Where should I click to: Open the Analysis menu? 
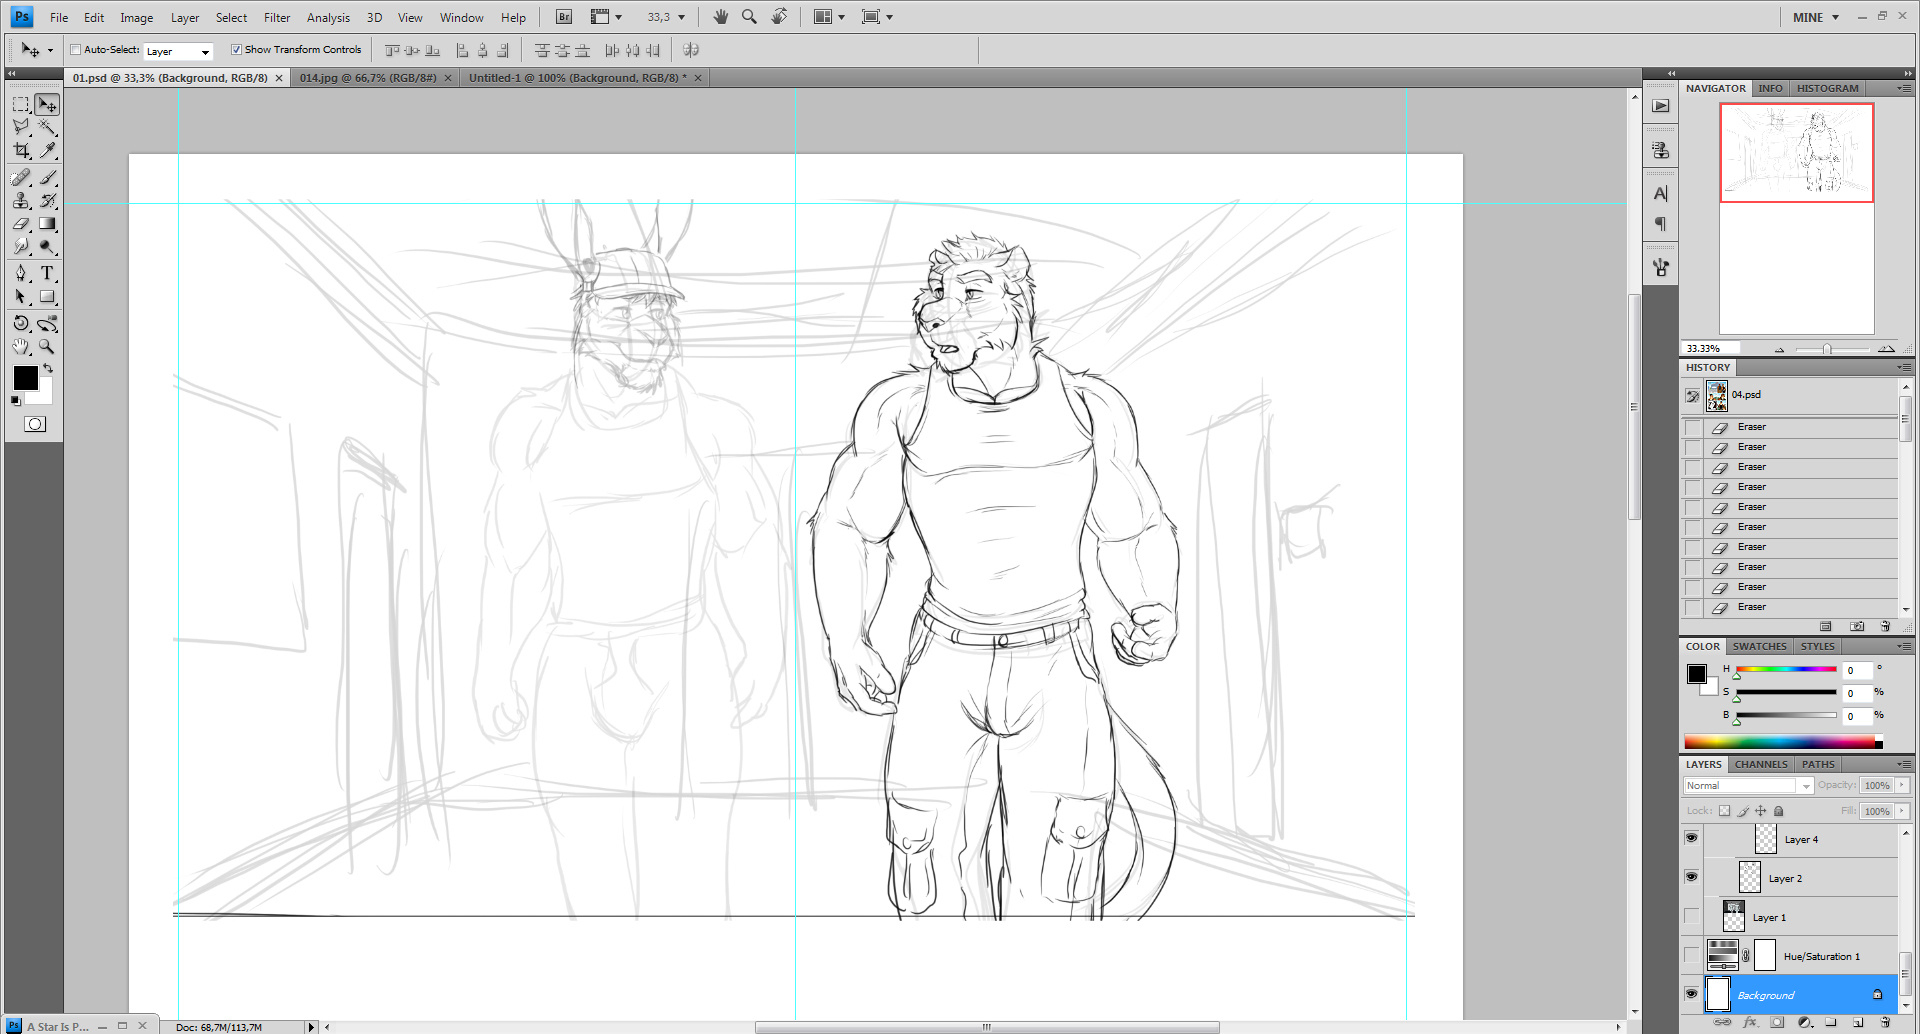coord(328,17)
